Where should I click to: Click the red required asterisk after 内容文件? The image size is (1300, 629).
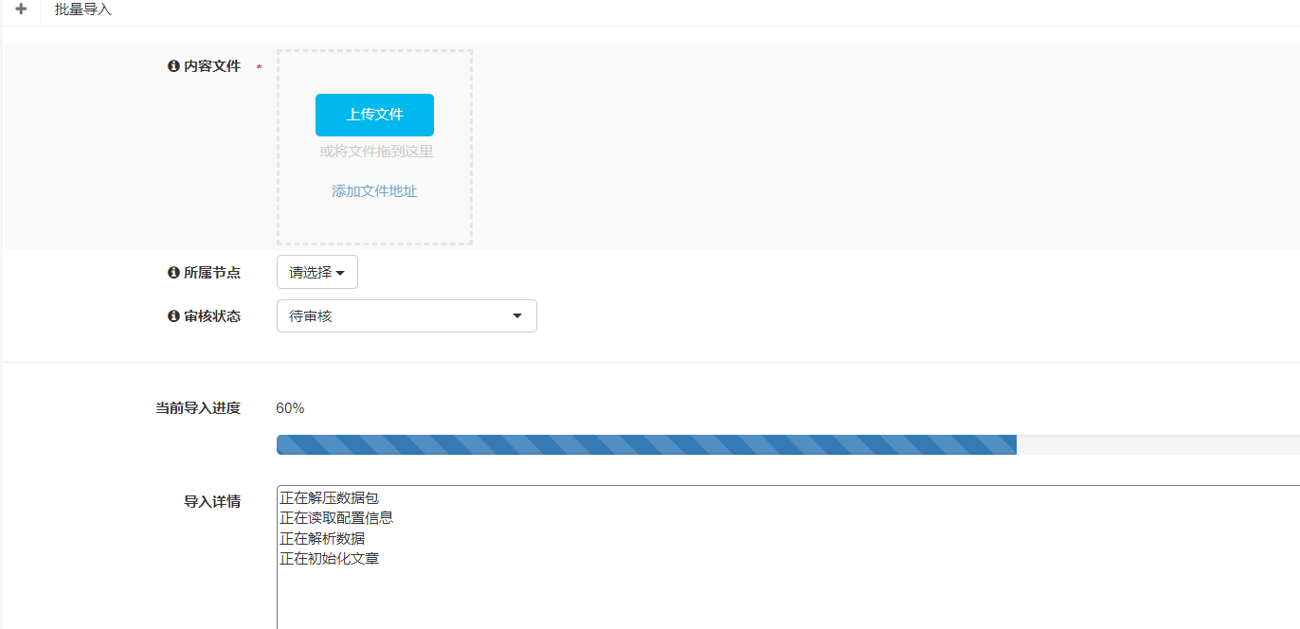[259, 68]
